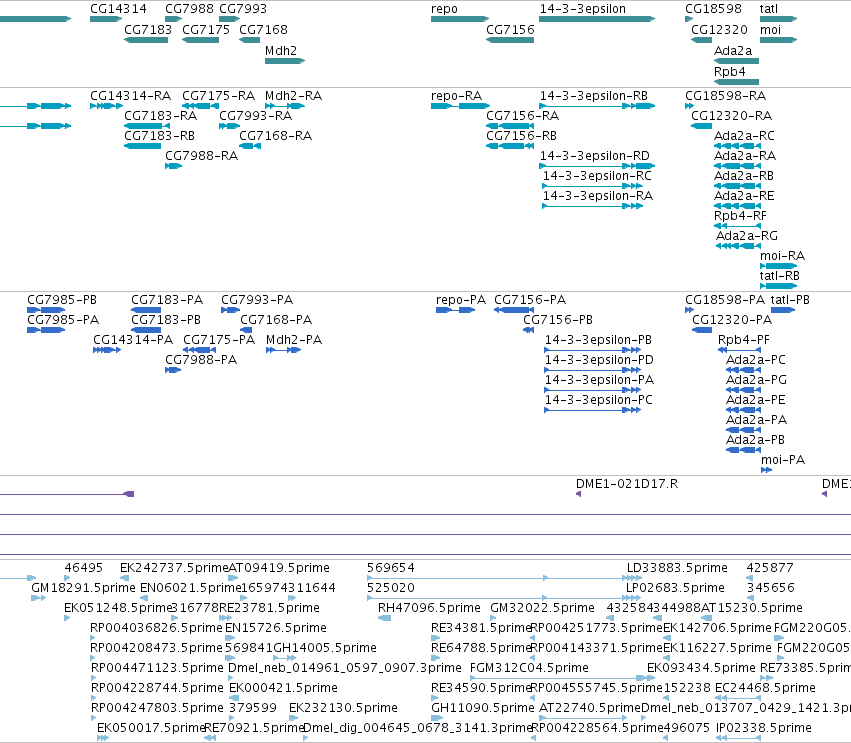Open protein CG7985-PB

point(62,301)
